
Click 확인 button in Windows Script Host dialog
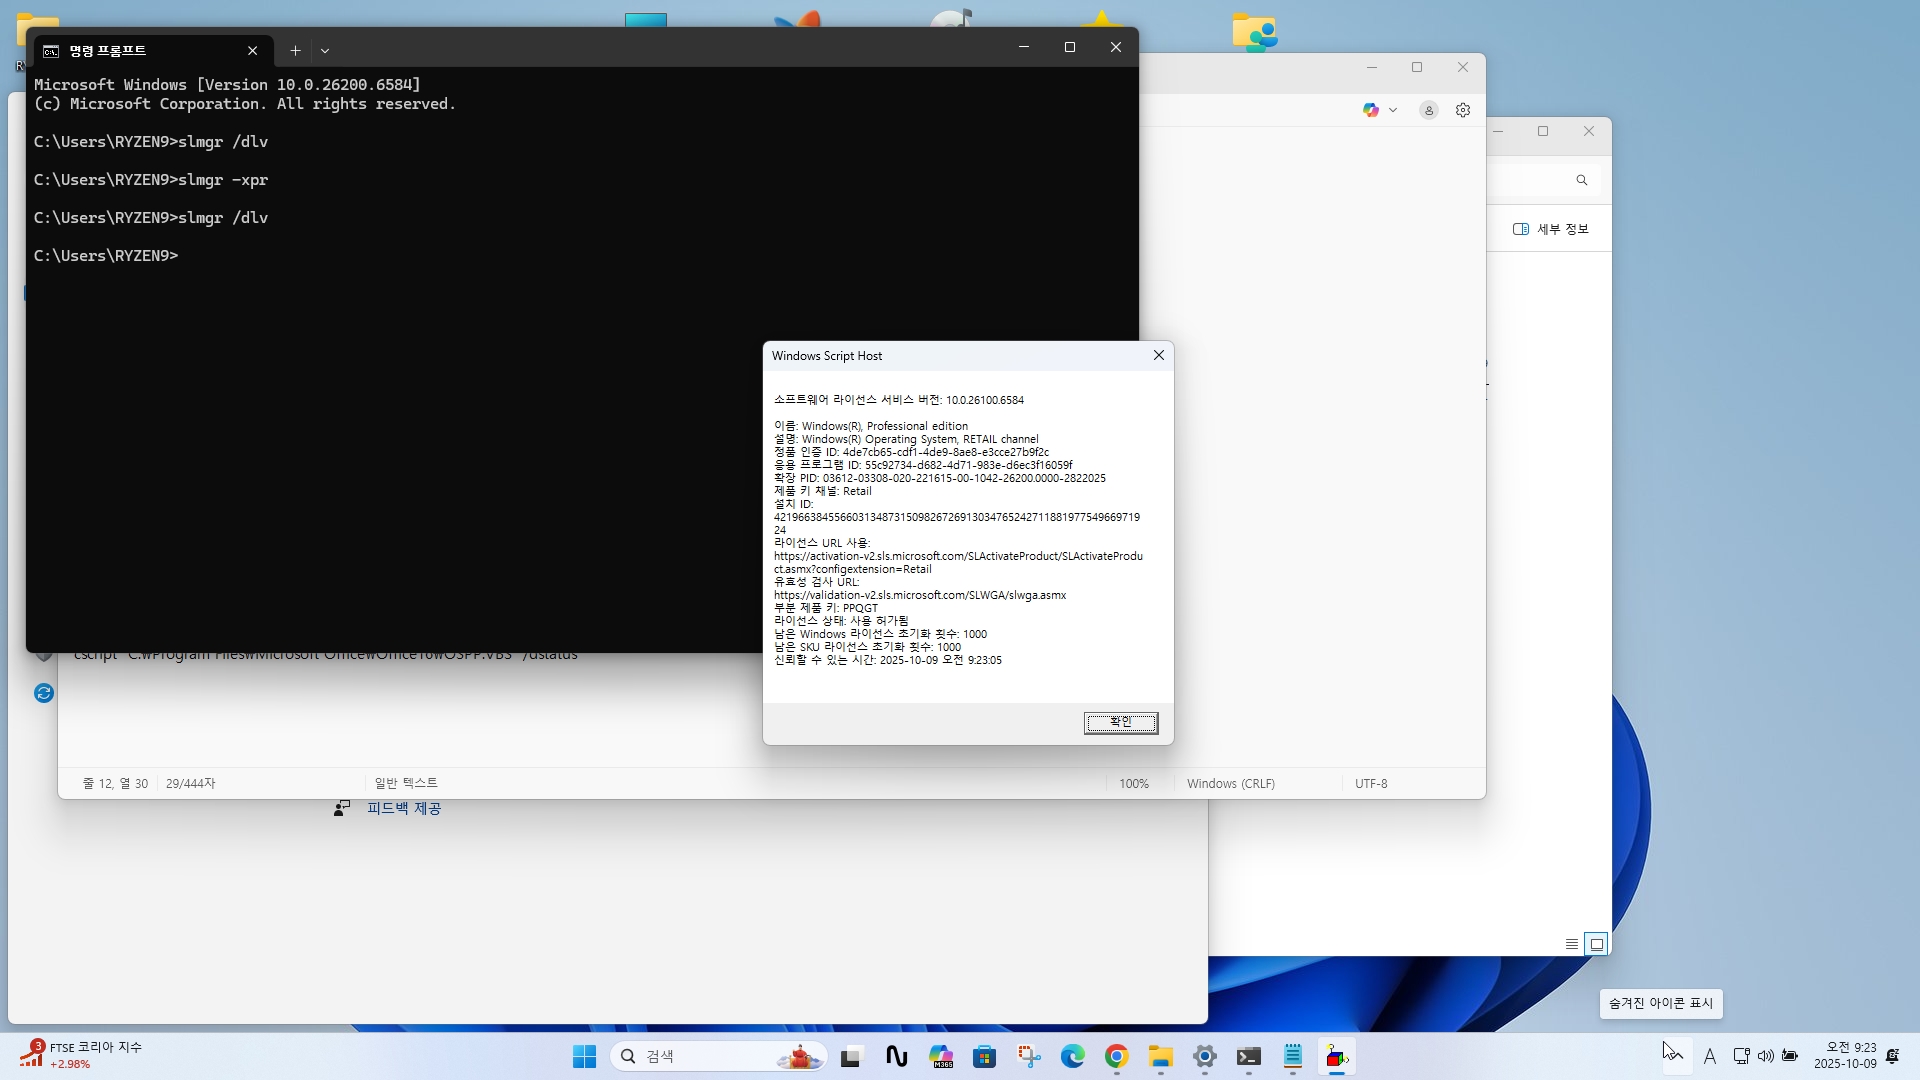tap(1120, 722)
